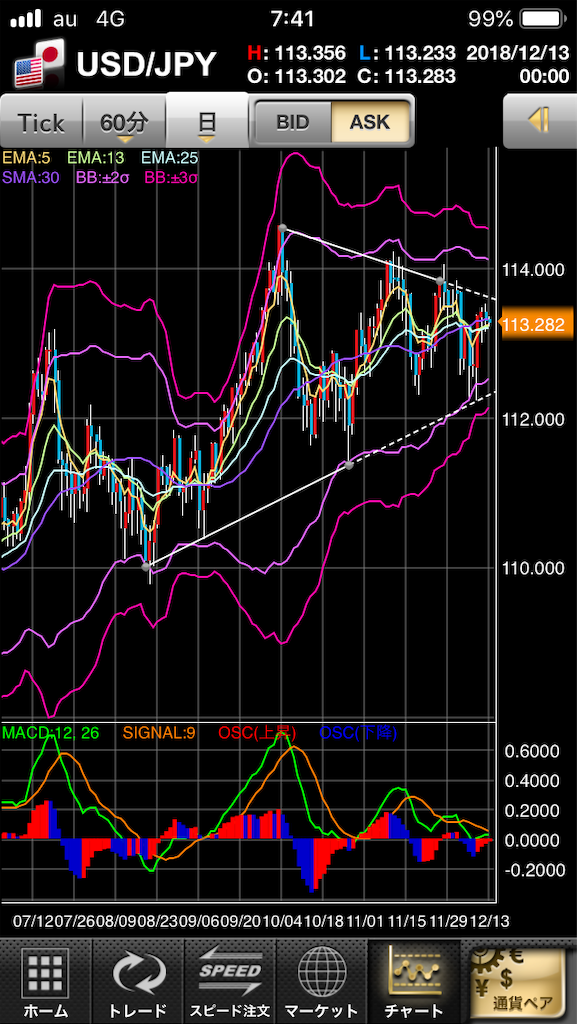Tap the OSC(上昇) label
Screen dimensions: 577x1024
point(257,733)
